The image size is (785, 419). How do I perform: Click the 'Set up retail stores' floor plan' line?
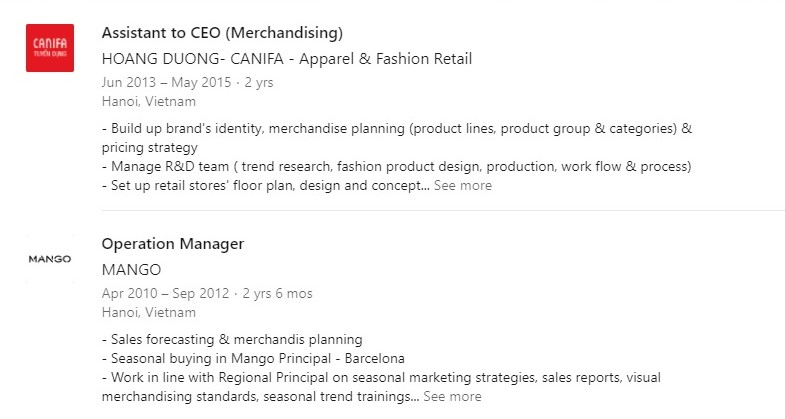[x=265, y=185]
